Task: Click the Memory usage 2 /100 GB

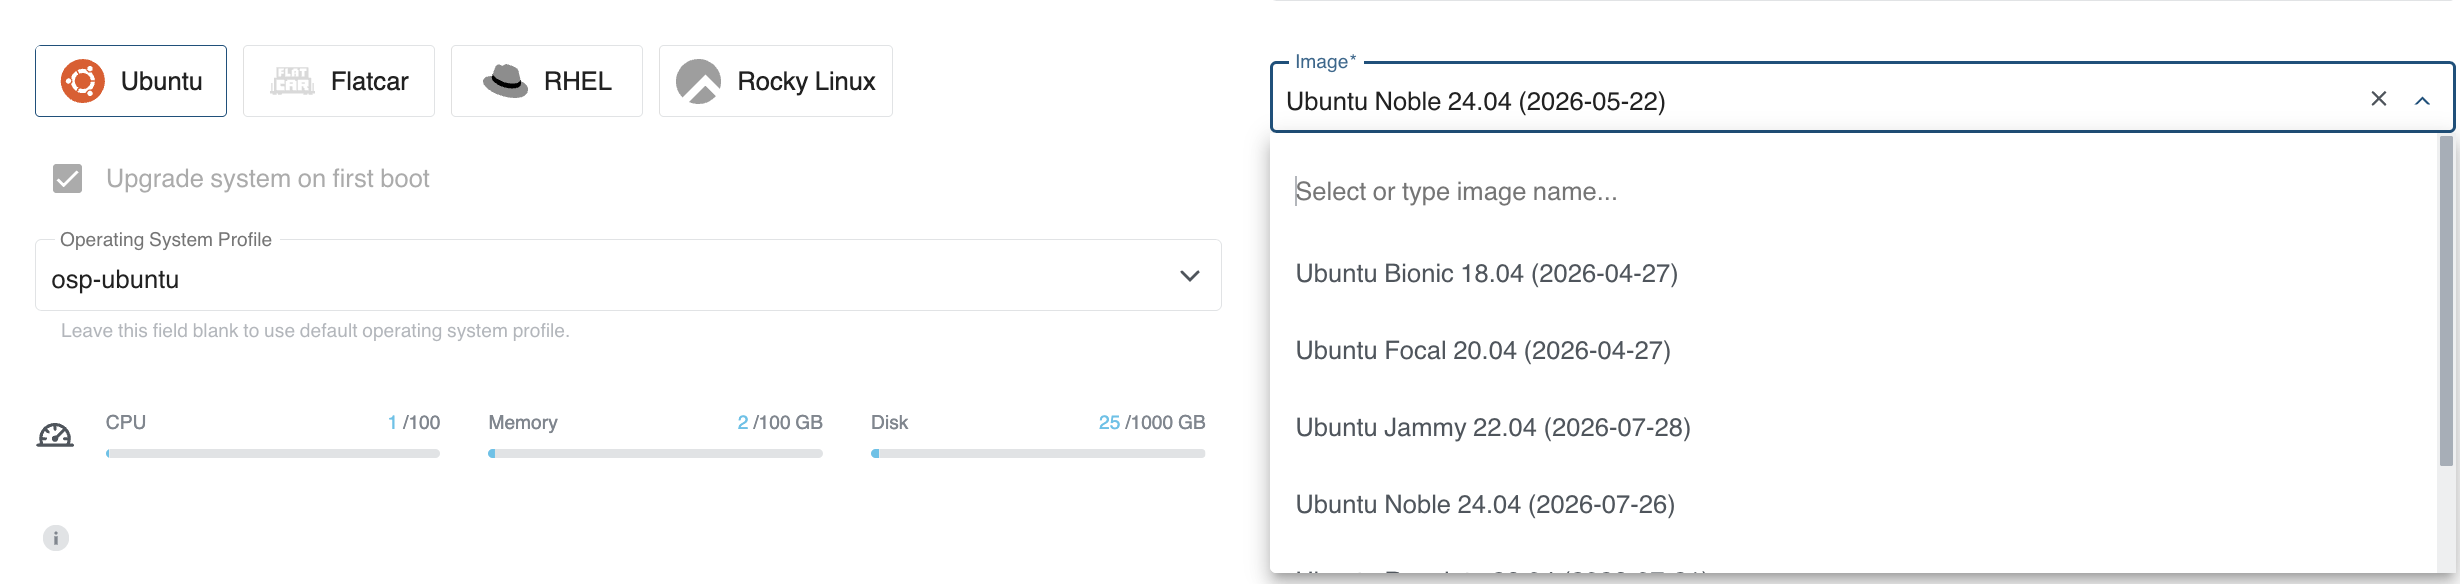Action: tap(780, 423)
